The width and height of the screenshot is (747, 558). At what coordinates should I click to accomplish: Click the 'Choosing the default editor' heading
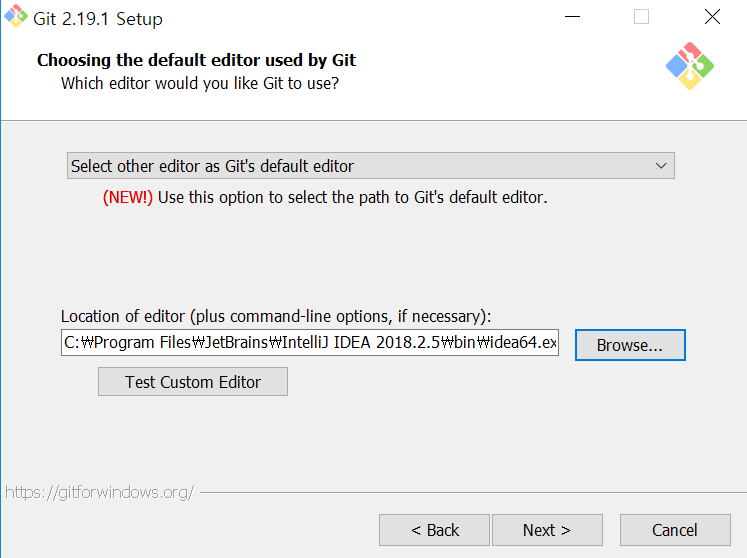[196, 60]
